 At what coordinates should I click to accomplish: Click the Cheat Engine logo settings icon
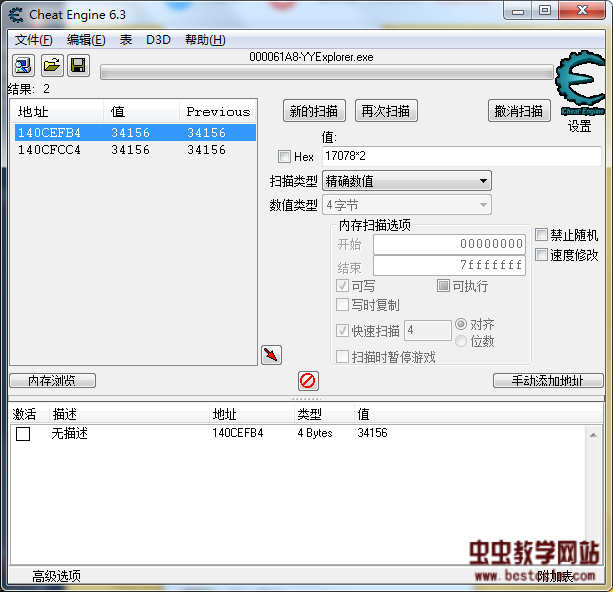pyautogui.click(x=579, y=86)
